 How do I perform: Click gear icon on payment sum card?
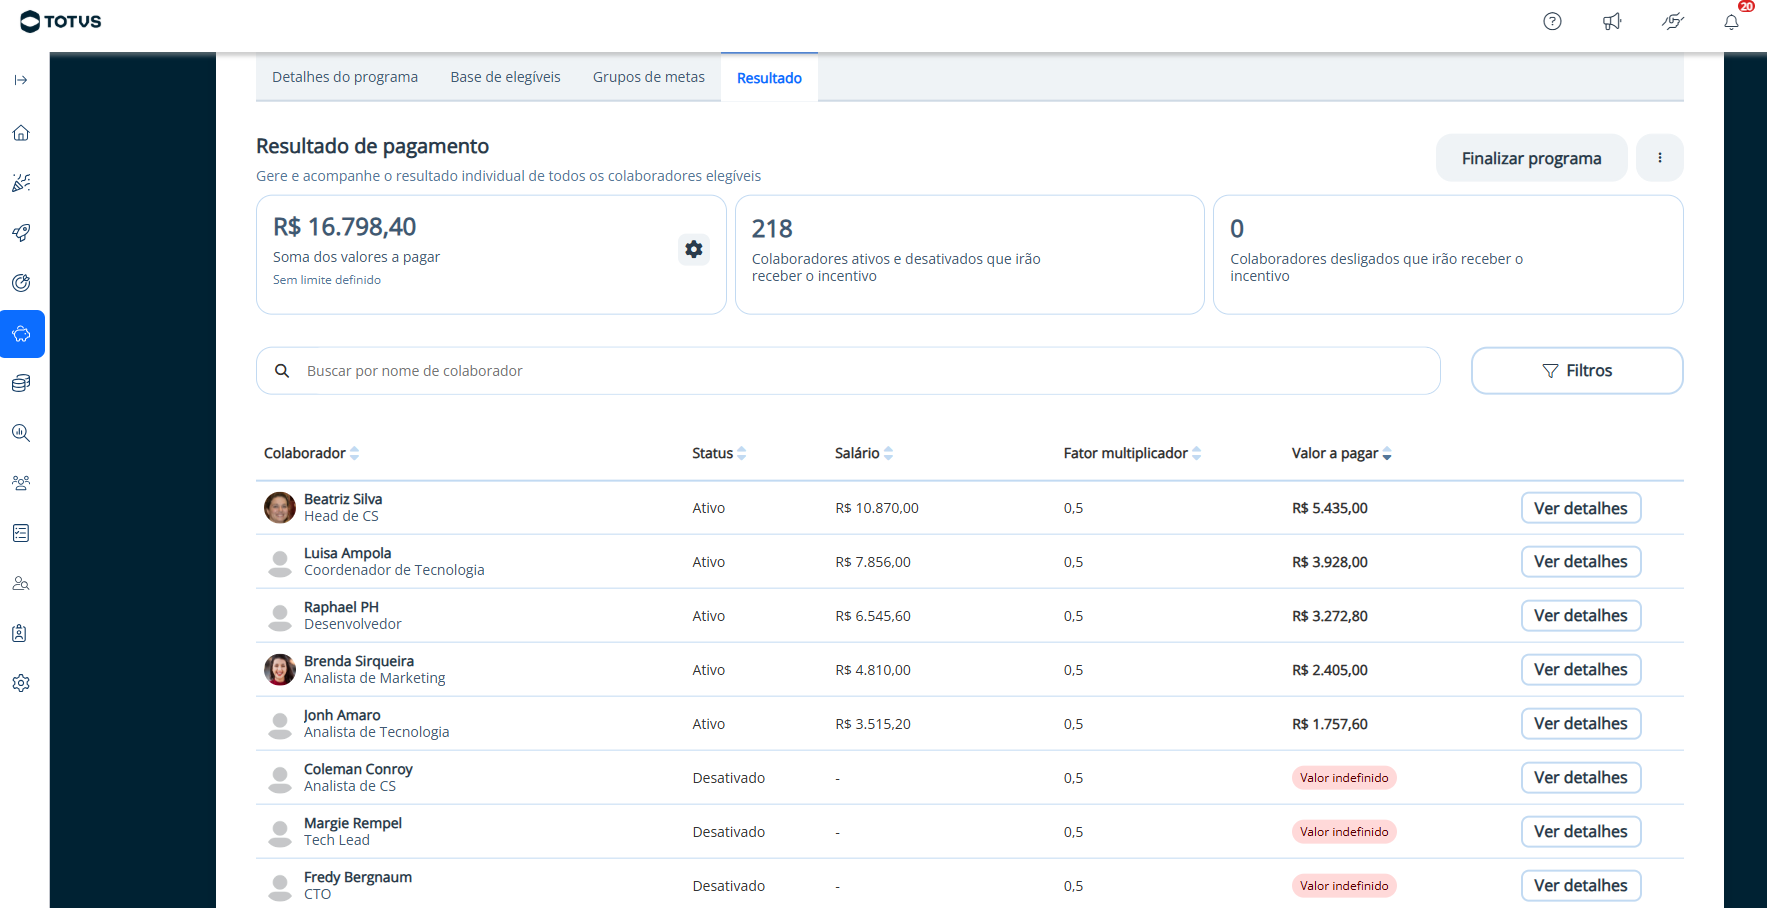point(693,249)
